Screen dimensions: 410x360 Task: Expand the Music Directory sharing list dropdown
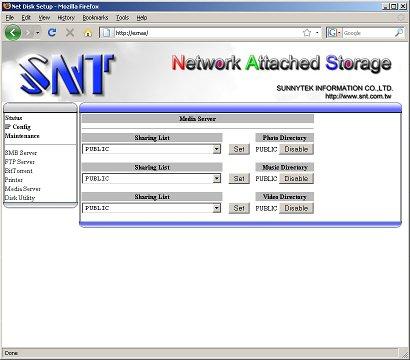pyautogui.click(x=217, y=178)
